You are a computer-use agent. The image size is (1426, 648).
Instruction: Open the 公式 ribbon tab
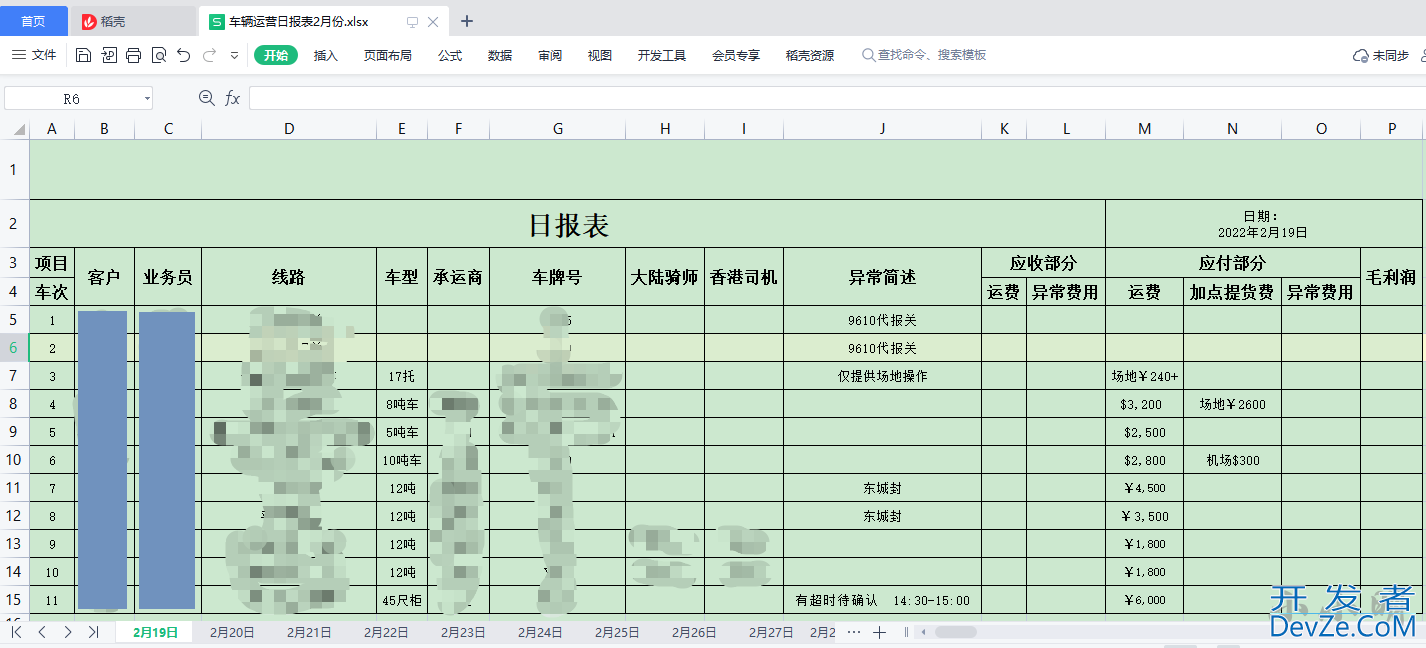450,56
